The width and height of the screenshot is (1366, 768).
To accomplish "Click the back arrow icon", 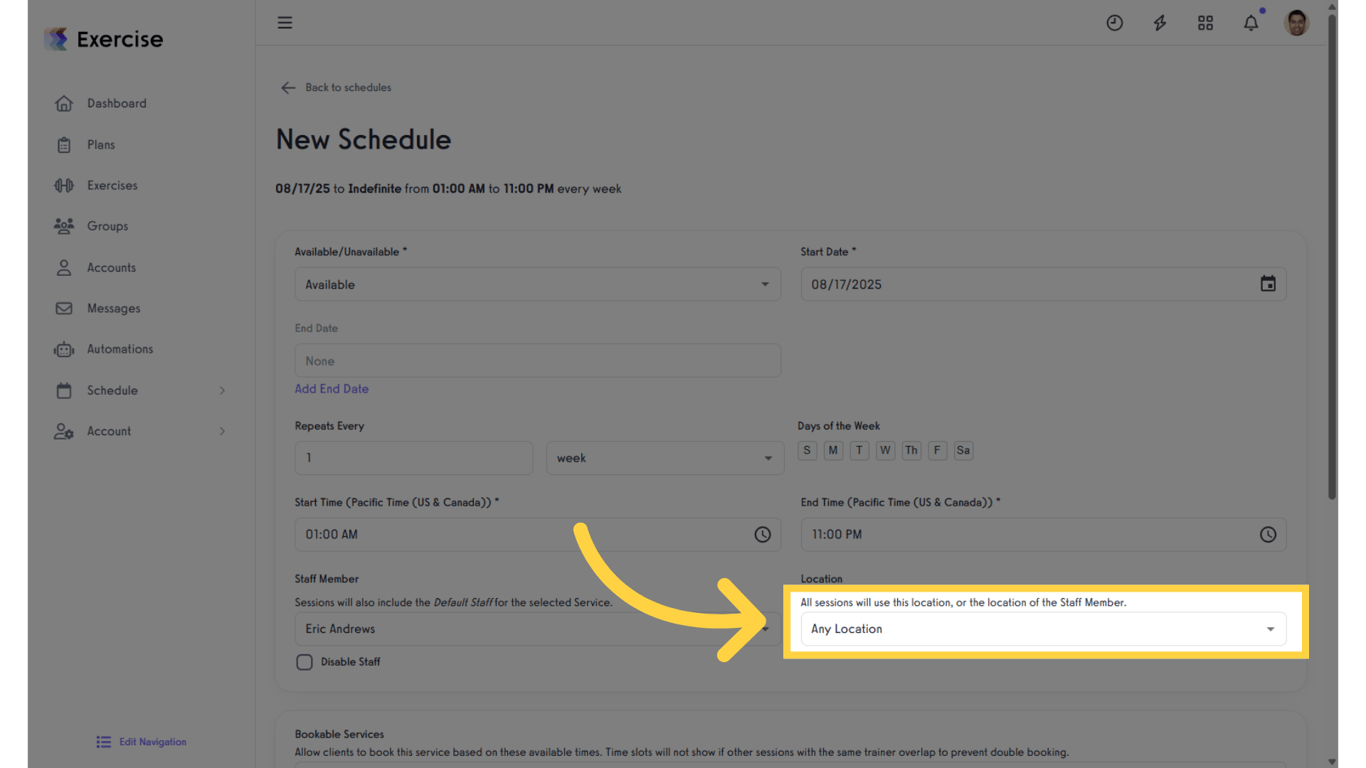I will [x=288, y=88].
